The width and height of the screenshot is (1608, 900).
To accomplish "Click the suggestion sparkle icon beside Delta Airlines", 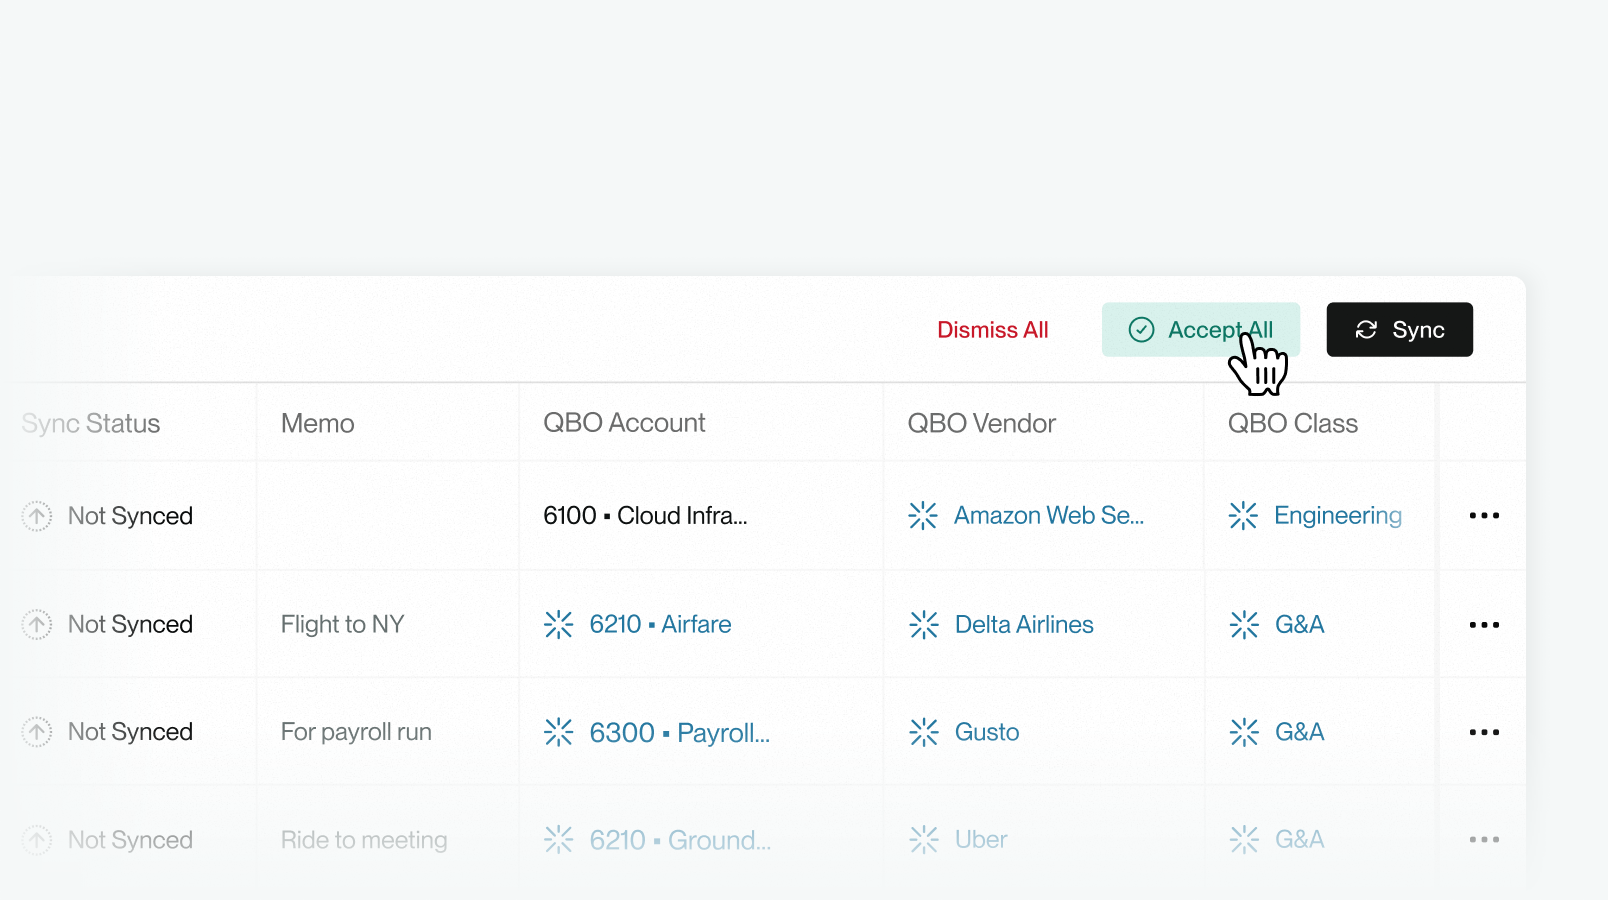I will pos(924,625).
